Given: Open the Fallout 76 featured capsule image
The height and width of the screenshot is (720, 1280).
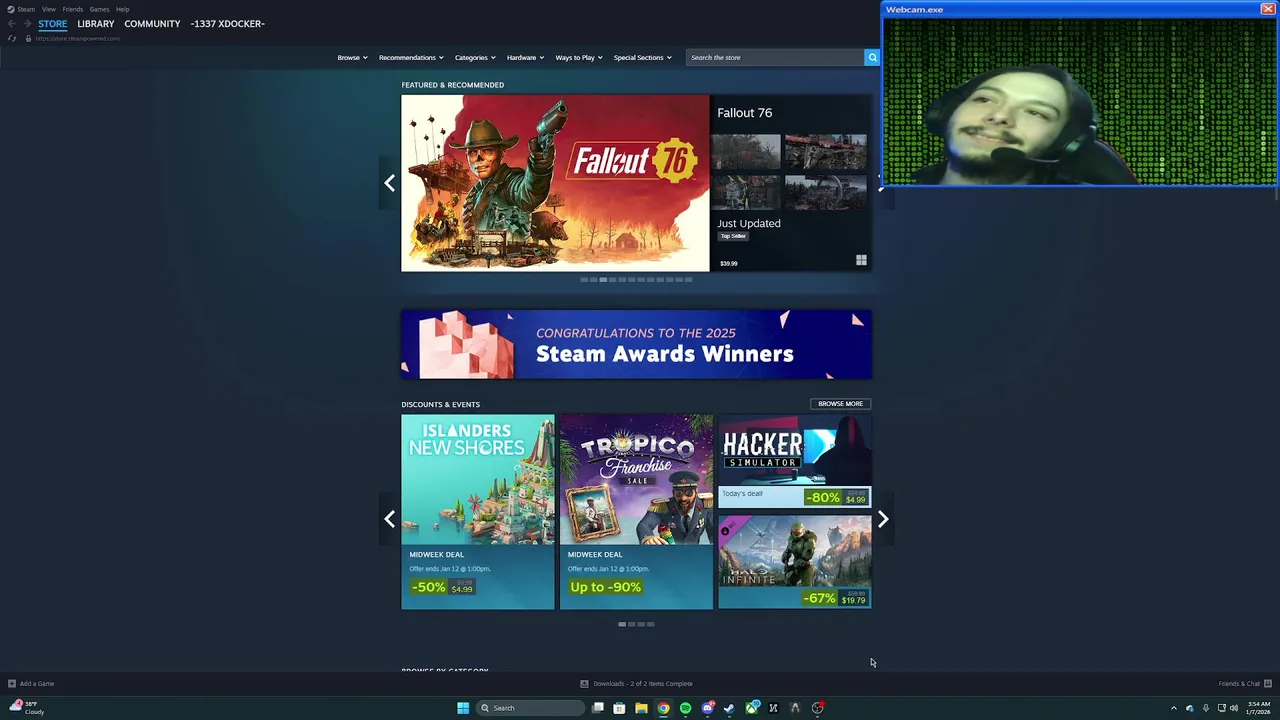Looking at the screenshot, I should click(x=555, y=183).
